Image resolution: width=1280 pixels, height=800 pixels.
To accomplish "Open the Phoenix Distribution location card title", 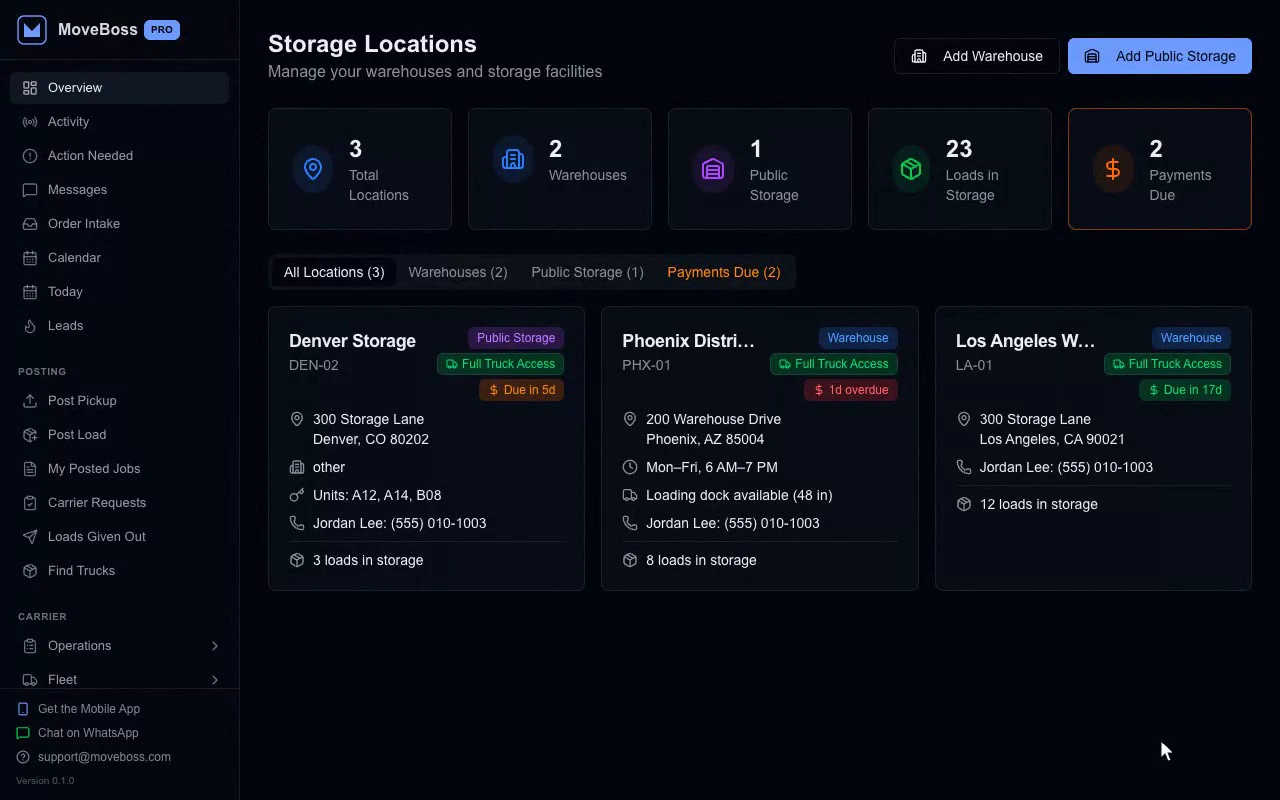I will [689, 341].
